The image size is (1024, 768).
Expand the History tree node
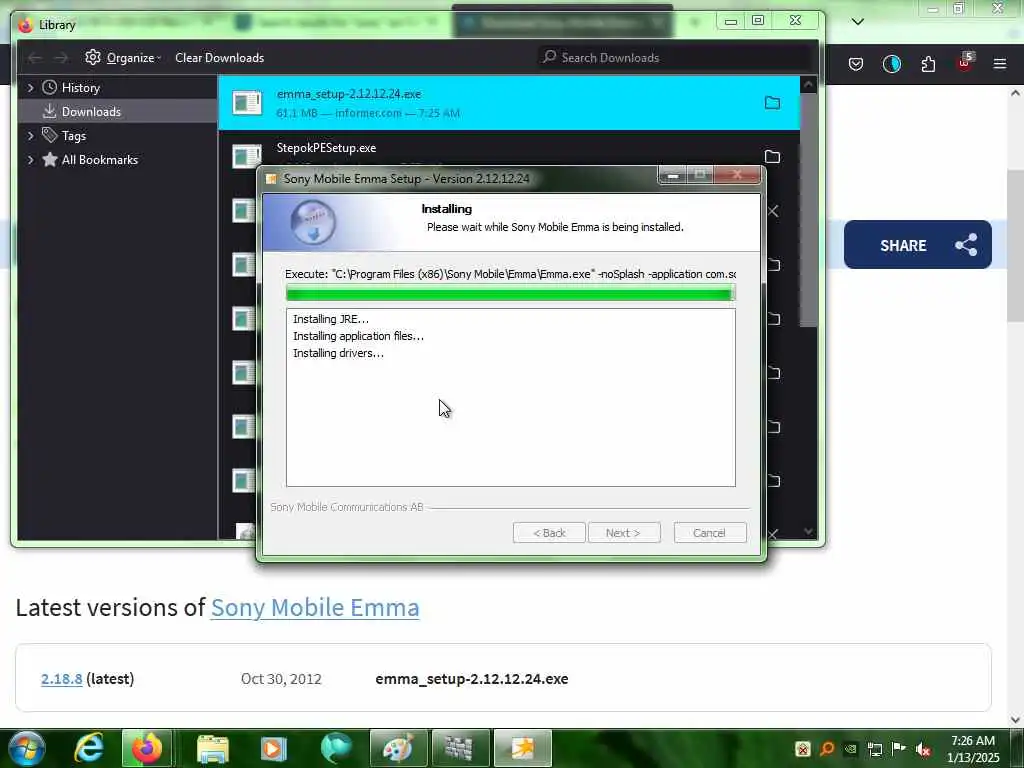[30, 88]
